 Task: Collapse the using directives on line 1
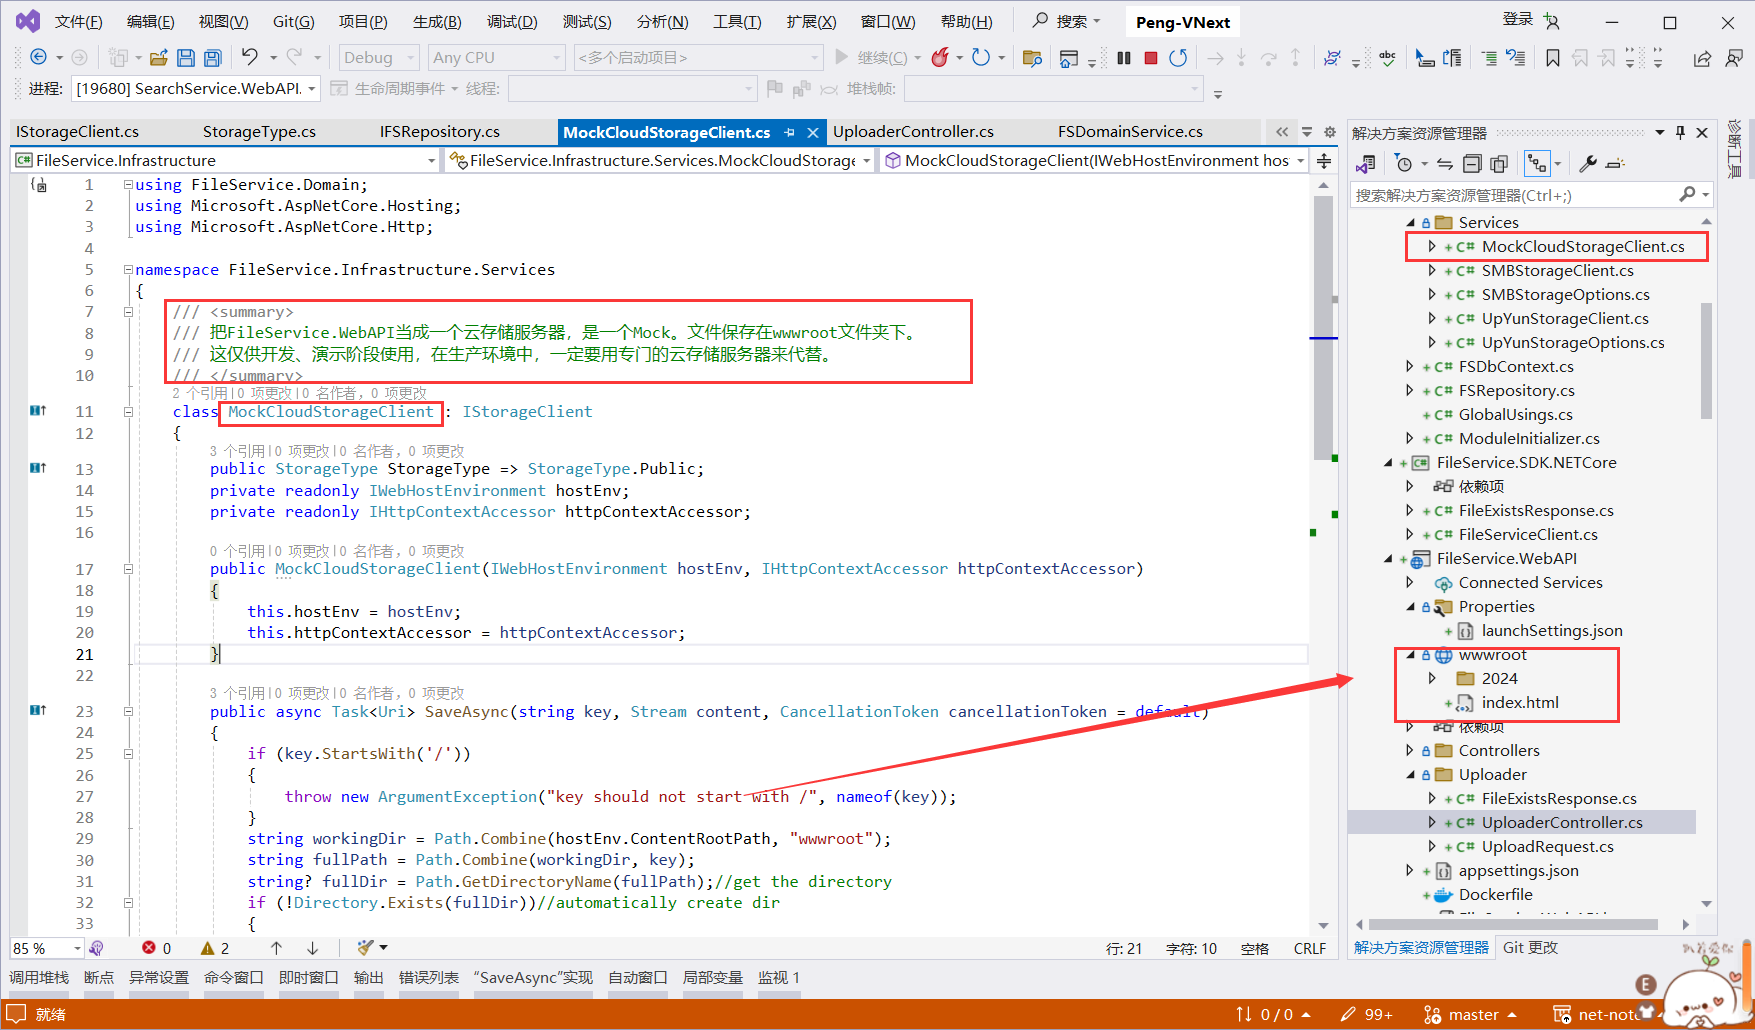coord(128,185)
